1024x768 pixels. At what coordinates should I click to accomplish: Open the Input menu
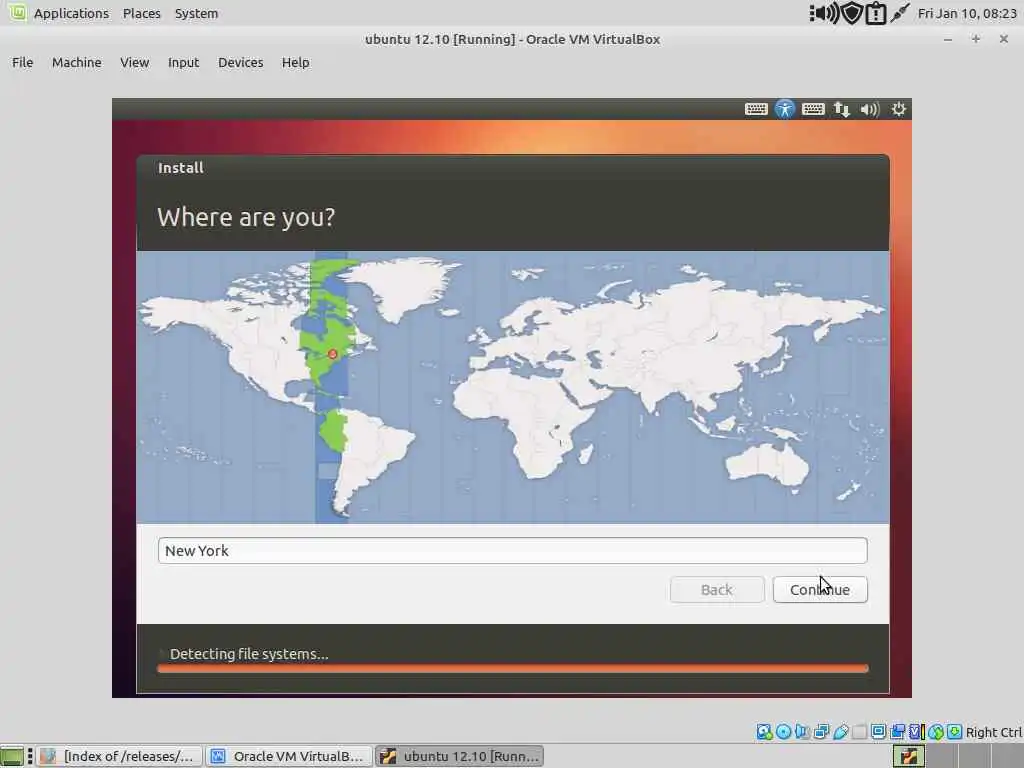pos(184,63)
